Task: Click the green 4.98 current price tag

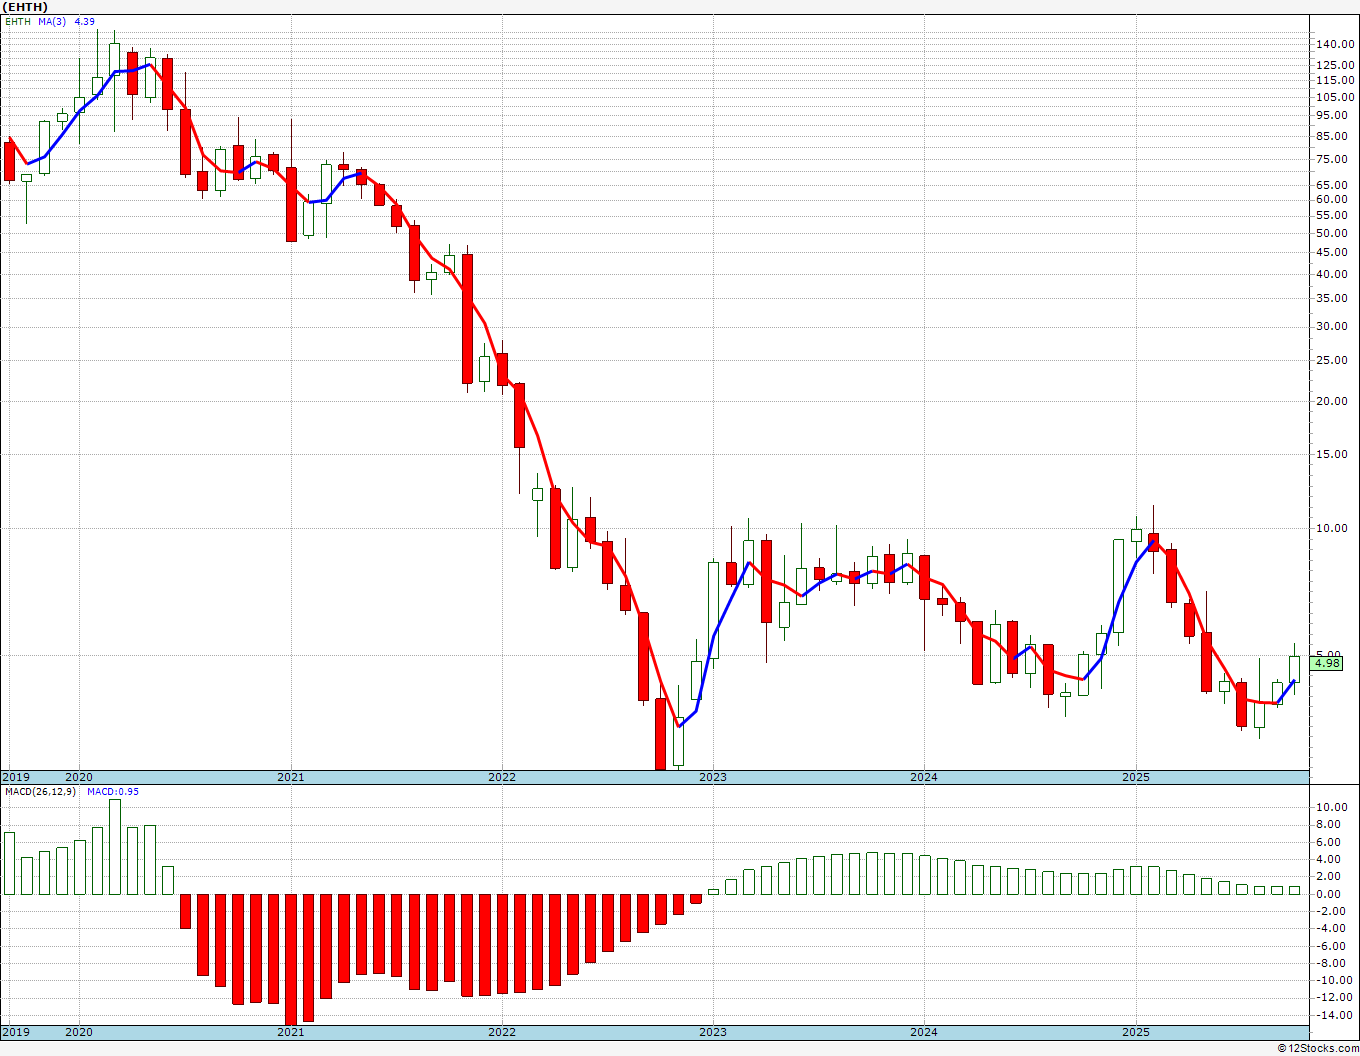Action: 1327,663
